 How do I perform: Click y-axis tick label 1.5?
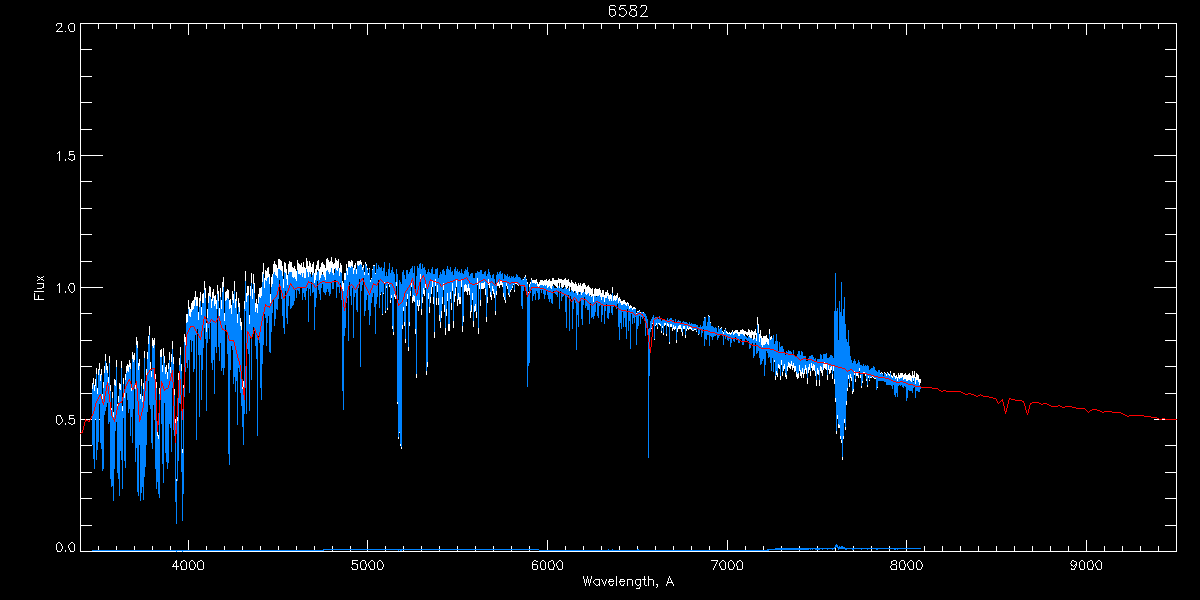pos(65,156)
